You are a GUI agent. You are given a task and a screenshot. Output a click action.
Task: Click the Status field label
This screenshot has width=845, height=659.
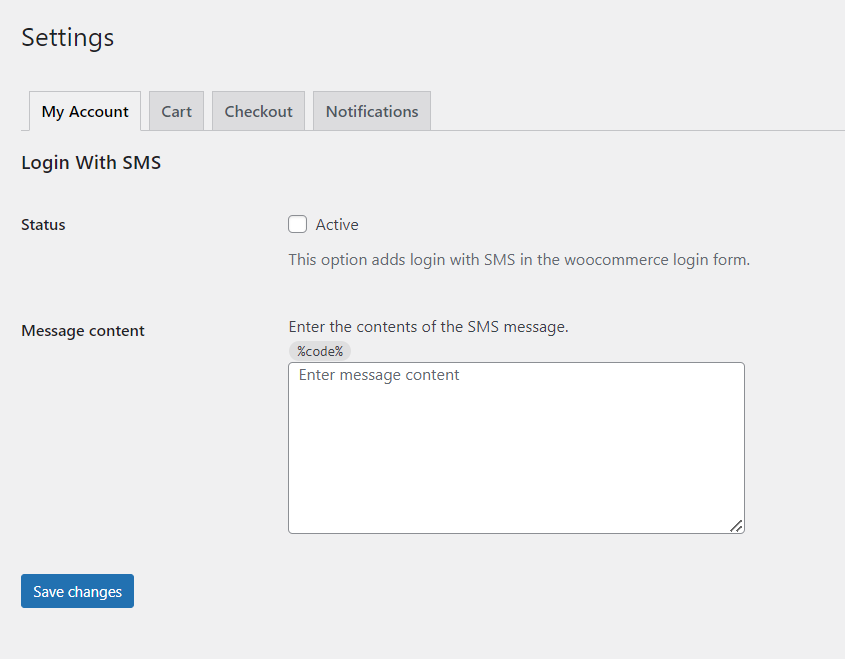pyautogui.click(x=43, y=225)
